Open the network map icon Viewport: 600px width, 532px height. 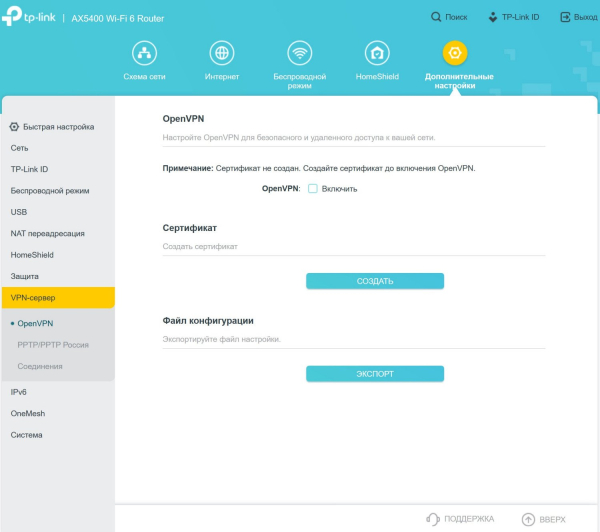point(144,53)
